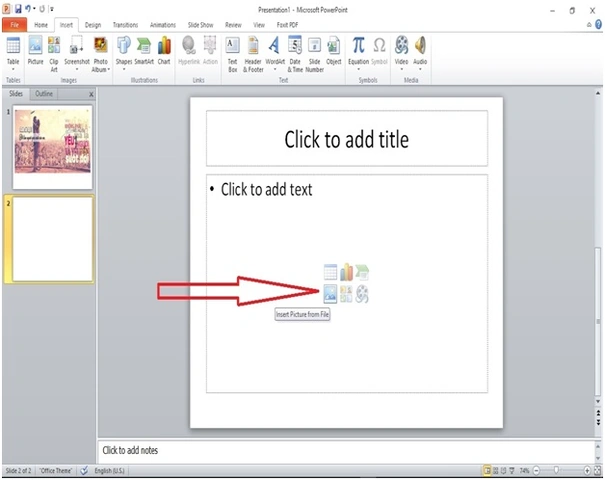Customize Quick Access Toolbar dropdown arrow
Viewport: 605px width, 480px height.
pos(52,9)
